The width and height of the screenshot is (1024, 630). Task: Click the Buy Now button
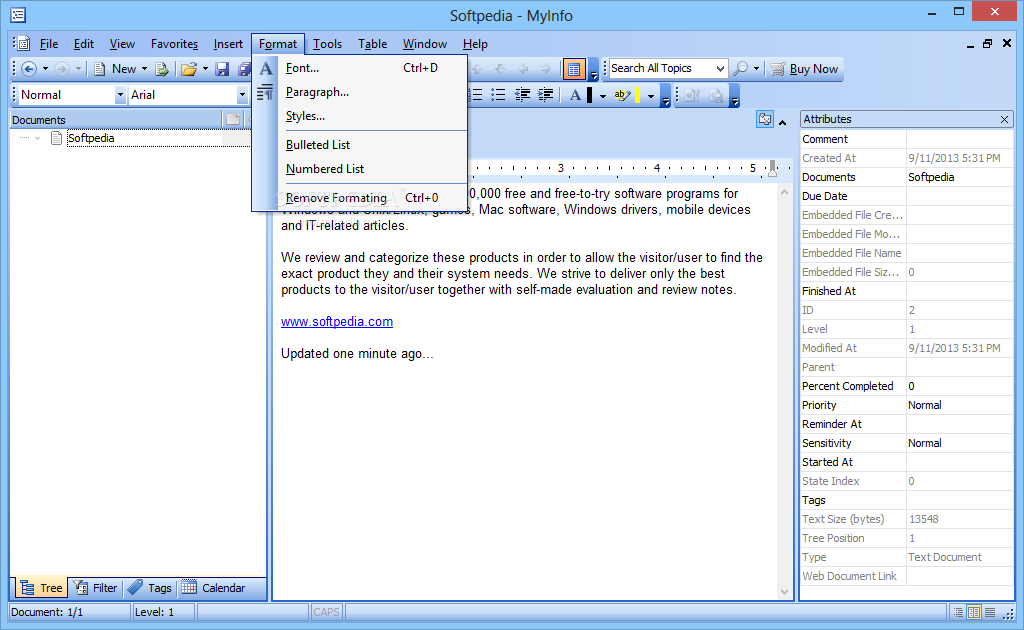[x=805, y=69]
